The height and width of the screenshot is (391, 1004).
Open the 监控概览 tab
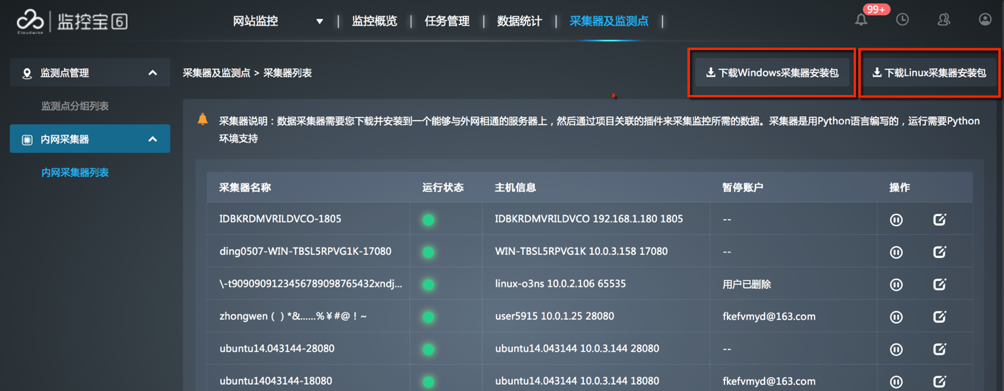pyautogui.click(x=375, y=21)
